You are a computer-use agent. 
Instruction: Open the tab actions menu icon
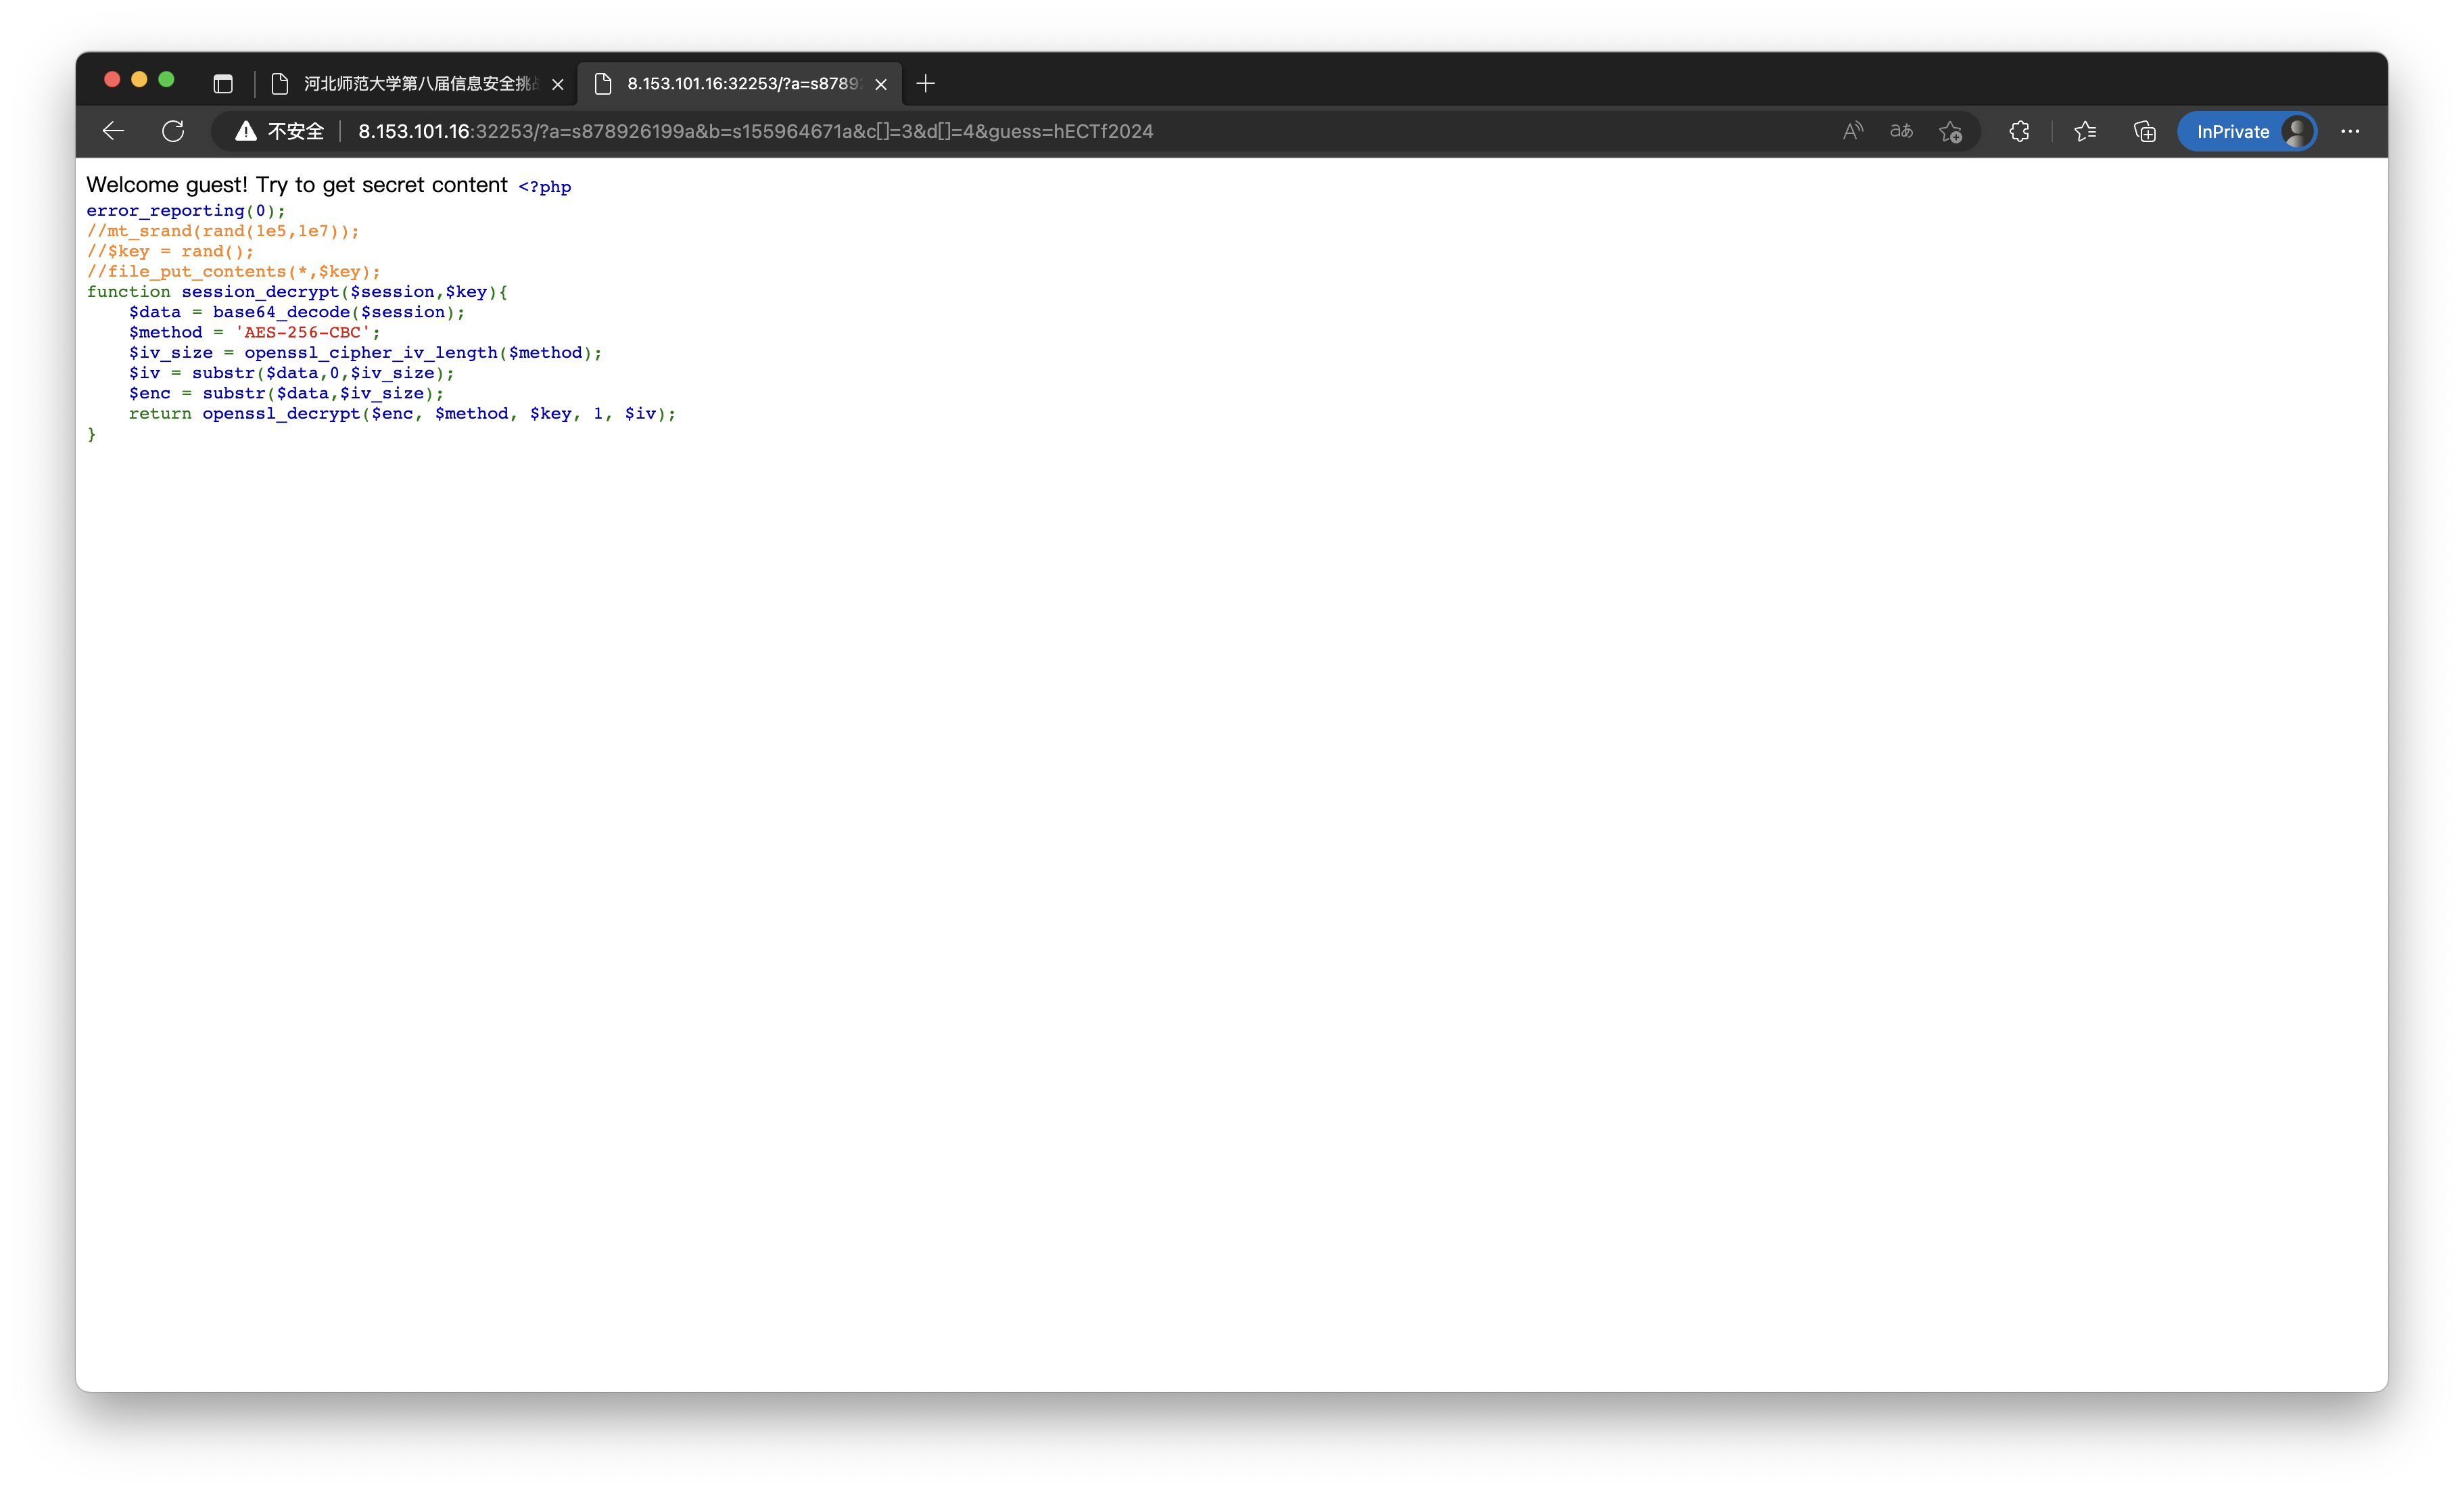(x=223, y=84)
